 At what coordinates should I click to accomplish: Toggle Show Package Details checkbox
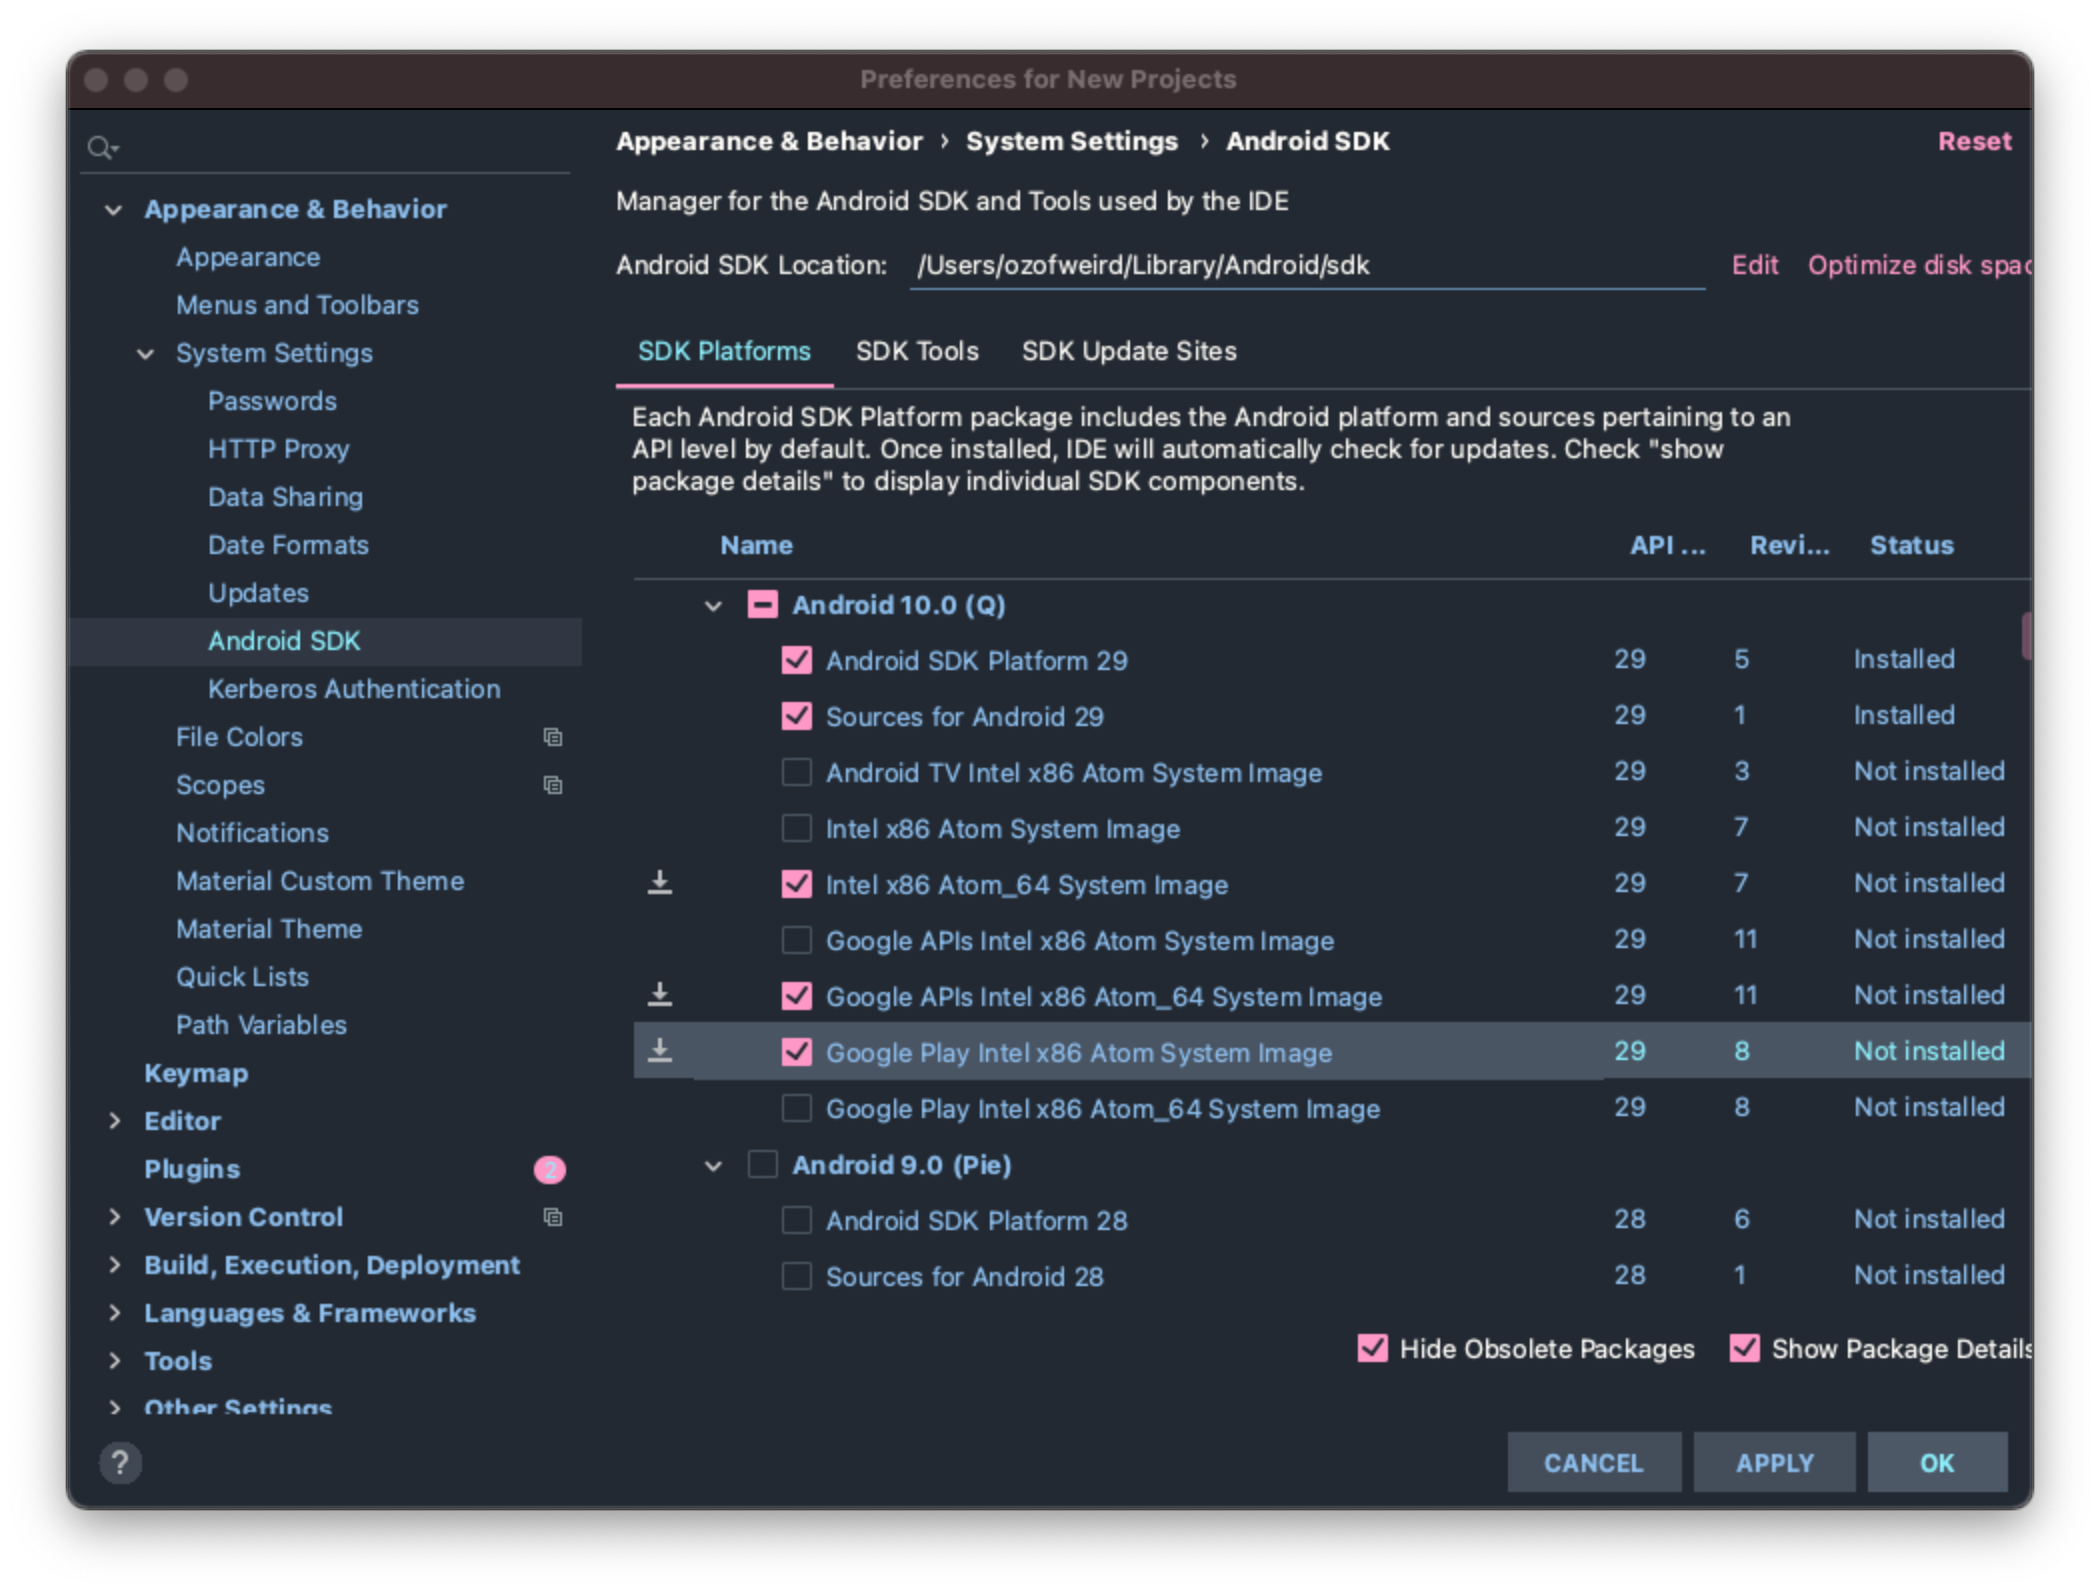(1745, 1348)
